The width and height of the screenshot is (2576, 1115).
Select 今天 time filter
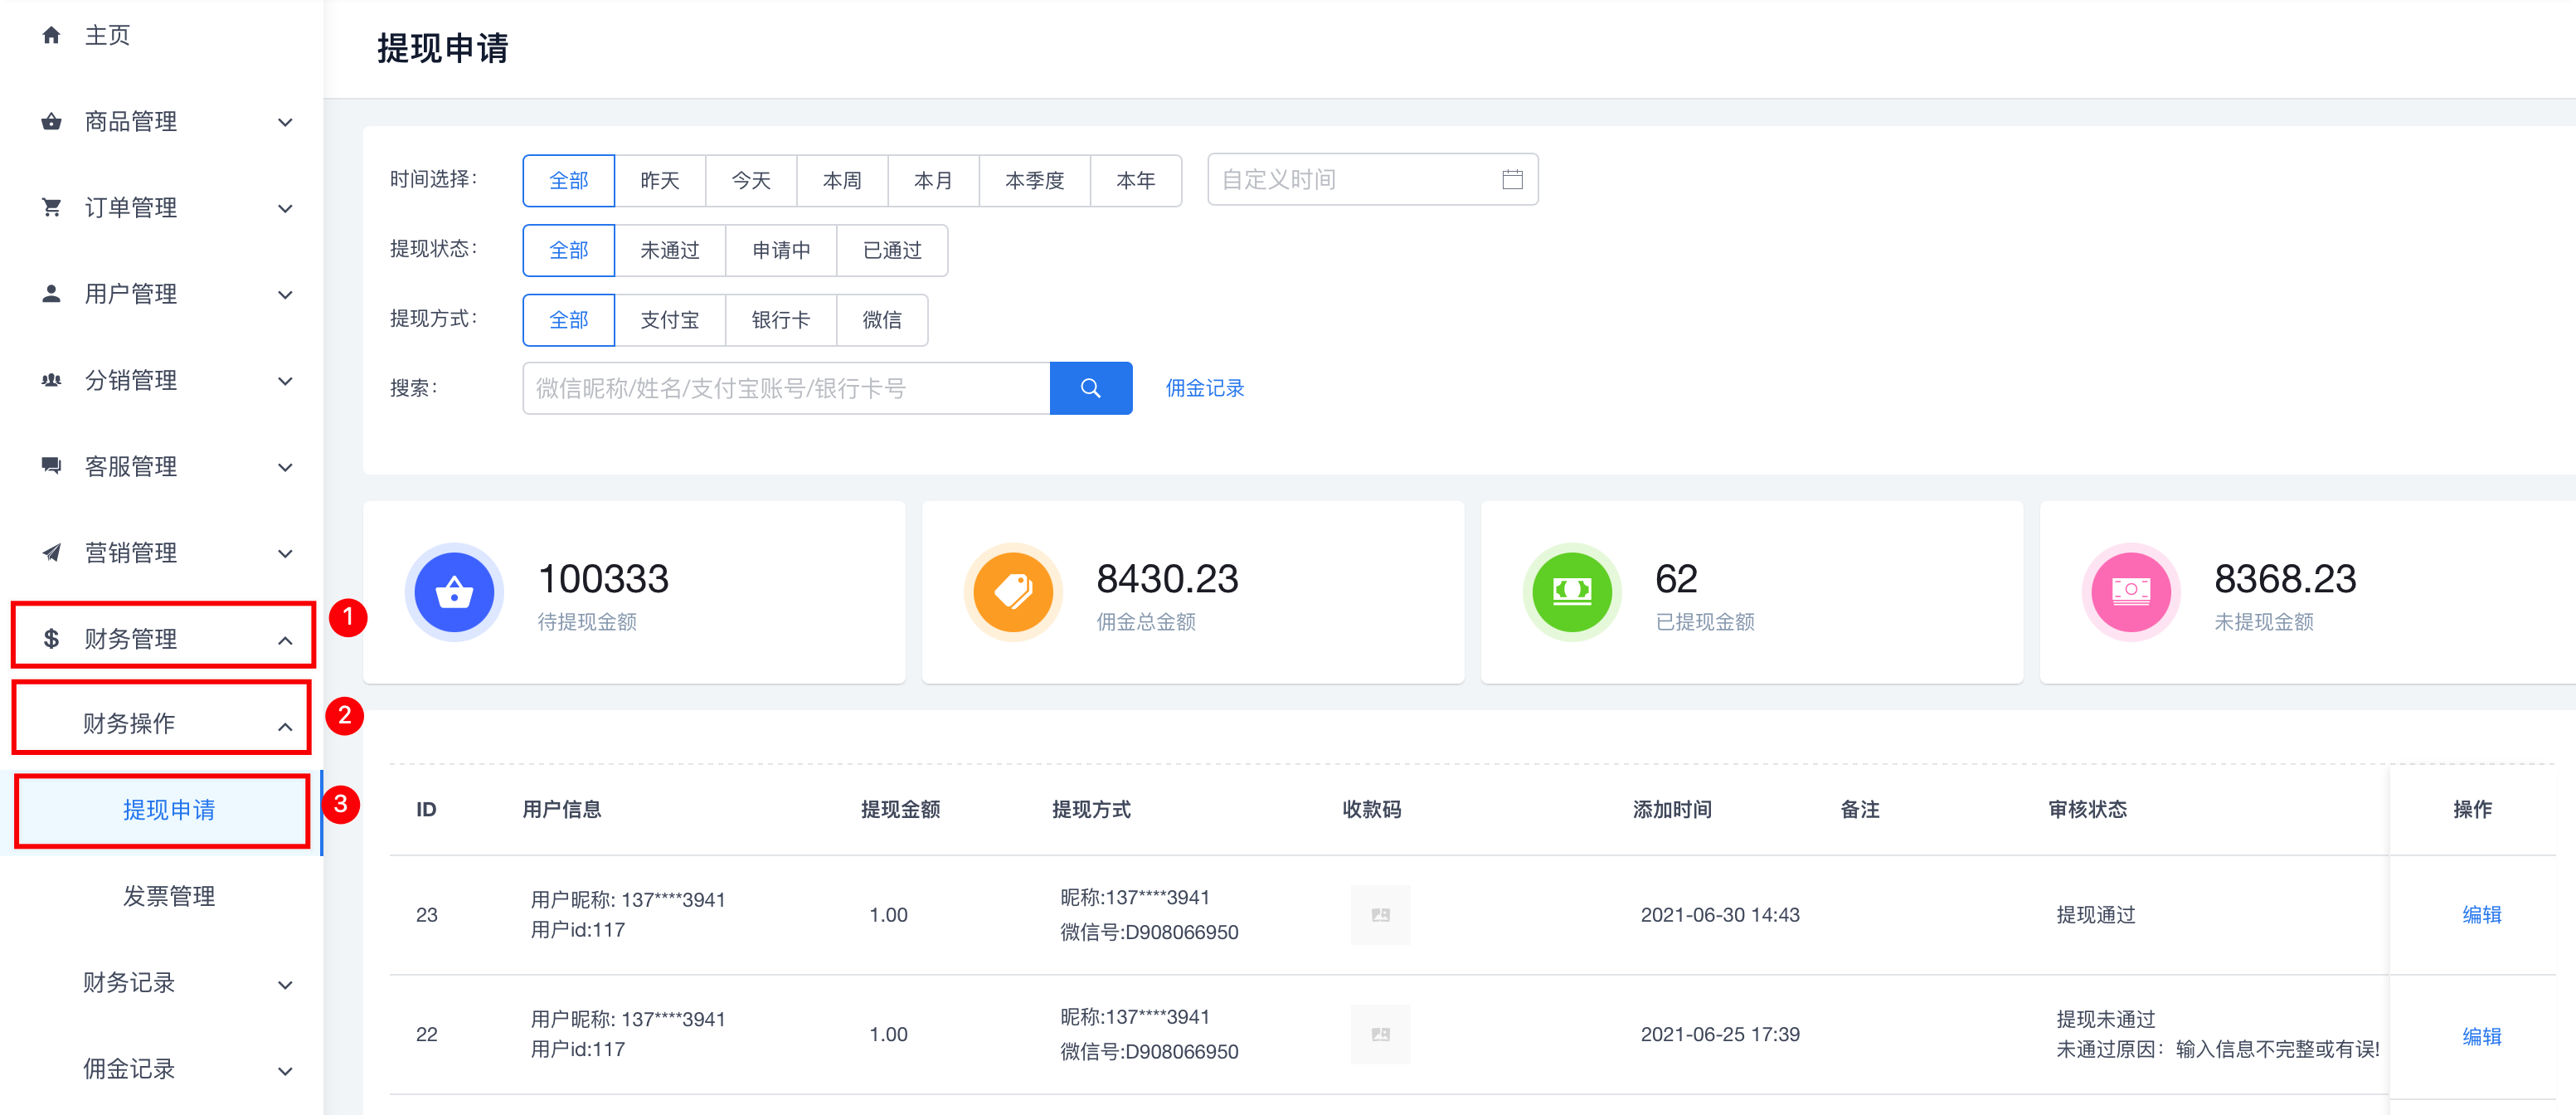coord(751,181)
